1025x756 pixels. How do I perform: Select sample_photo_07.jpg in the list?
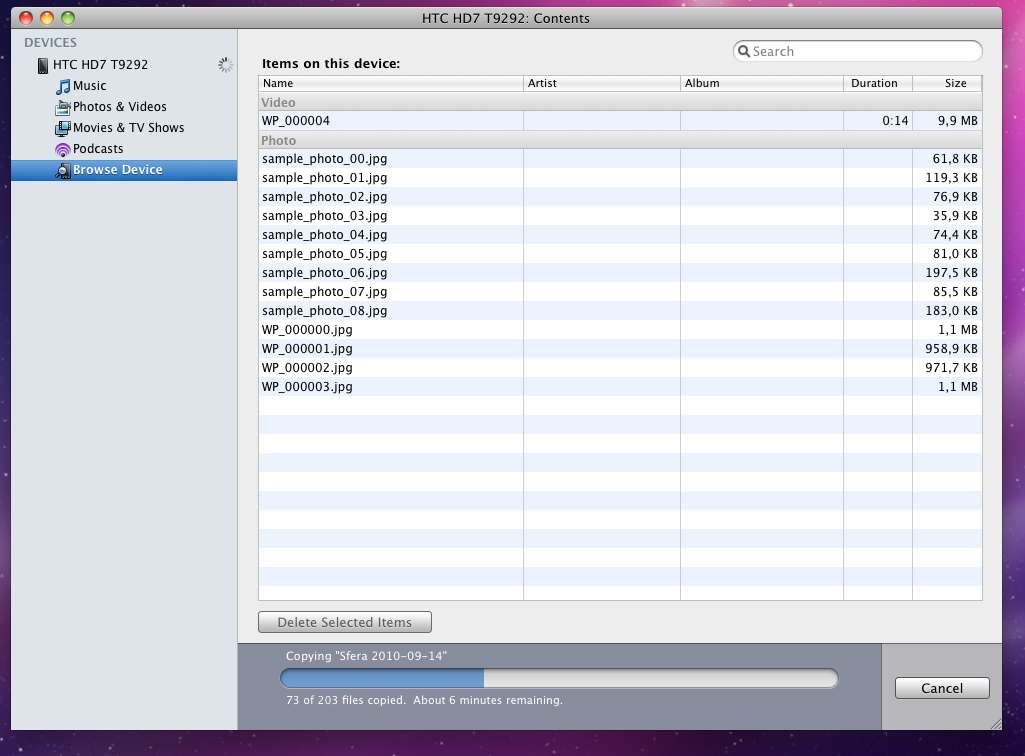point(620,291)
